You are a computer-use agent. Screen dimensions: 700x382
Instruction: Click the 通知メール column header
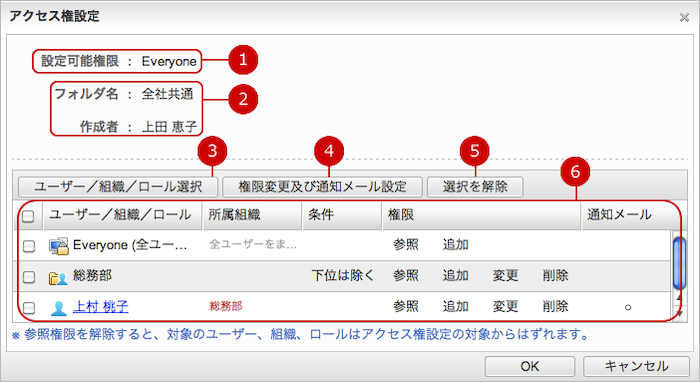click(x=627, y=215)
